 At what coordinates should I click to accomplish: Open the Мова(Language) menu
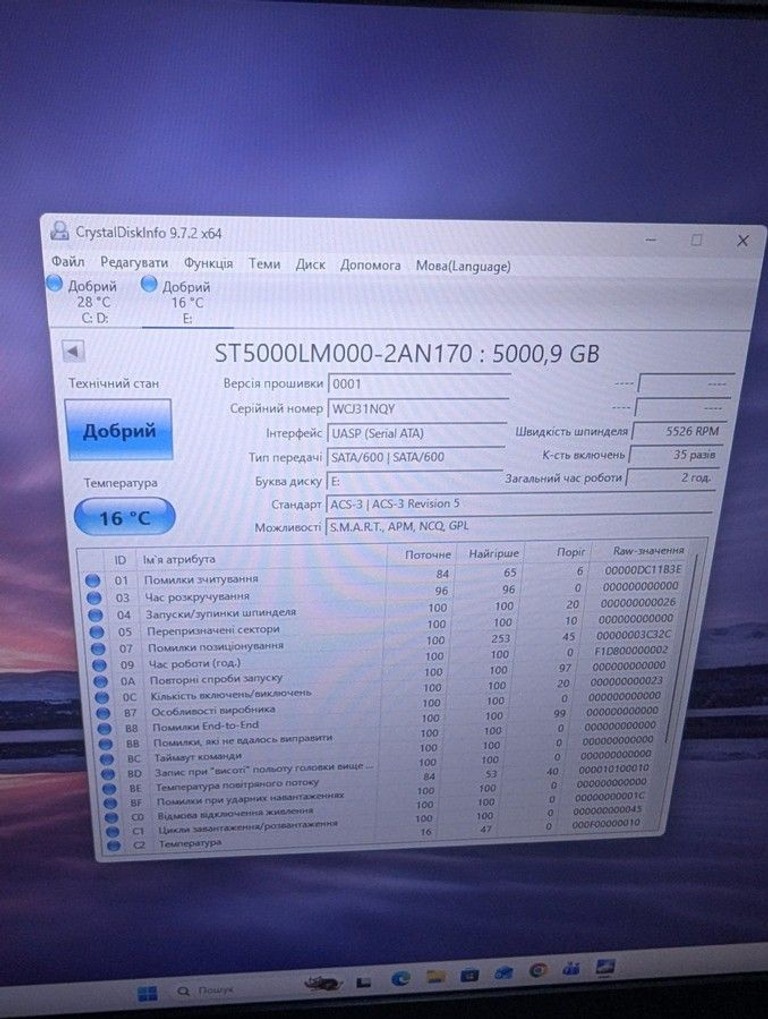point(463,266)
